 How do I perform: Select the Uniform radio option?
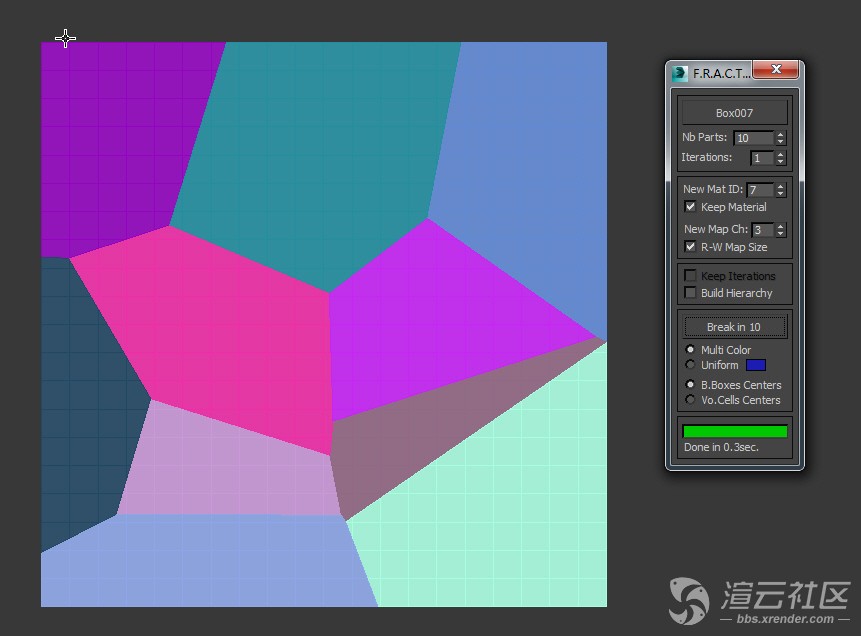pos(690,365)
